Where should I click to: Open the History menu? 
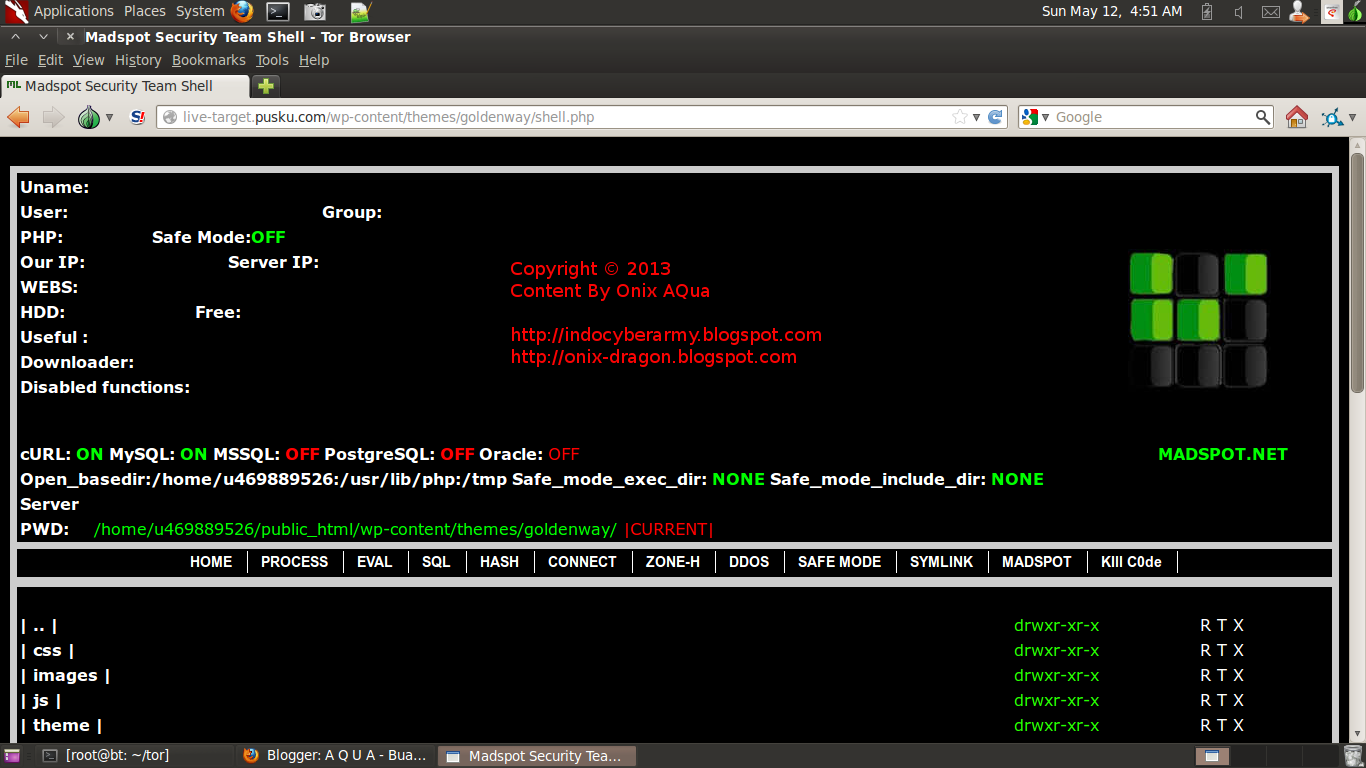[138, 60]
